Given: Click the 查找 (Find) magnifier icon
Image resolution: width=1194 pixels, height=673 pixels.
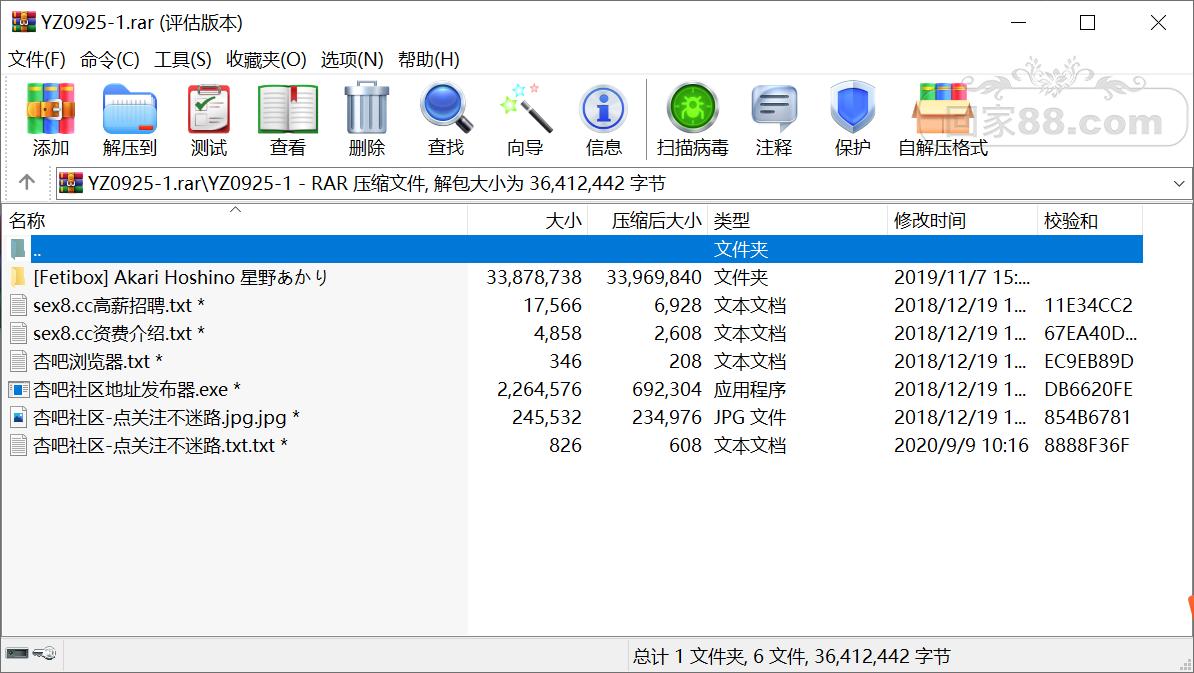Looking at the screenshot, I should coord(446,109).
